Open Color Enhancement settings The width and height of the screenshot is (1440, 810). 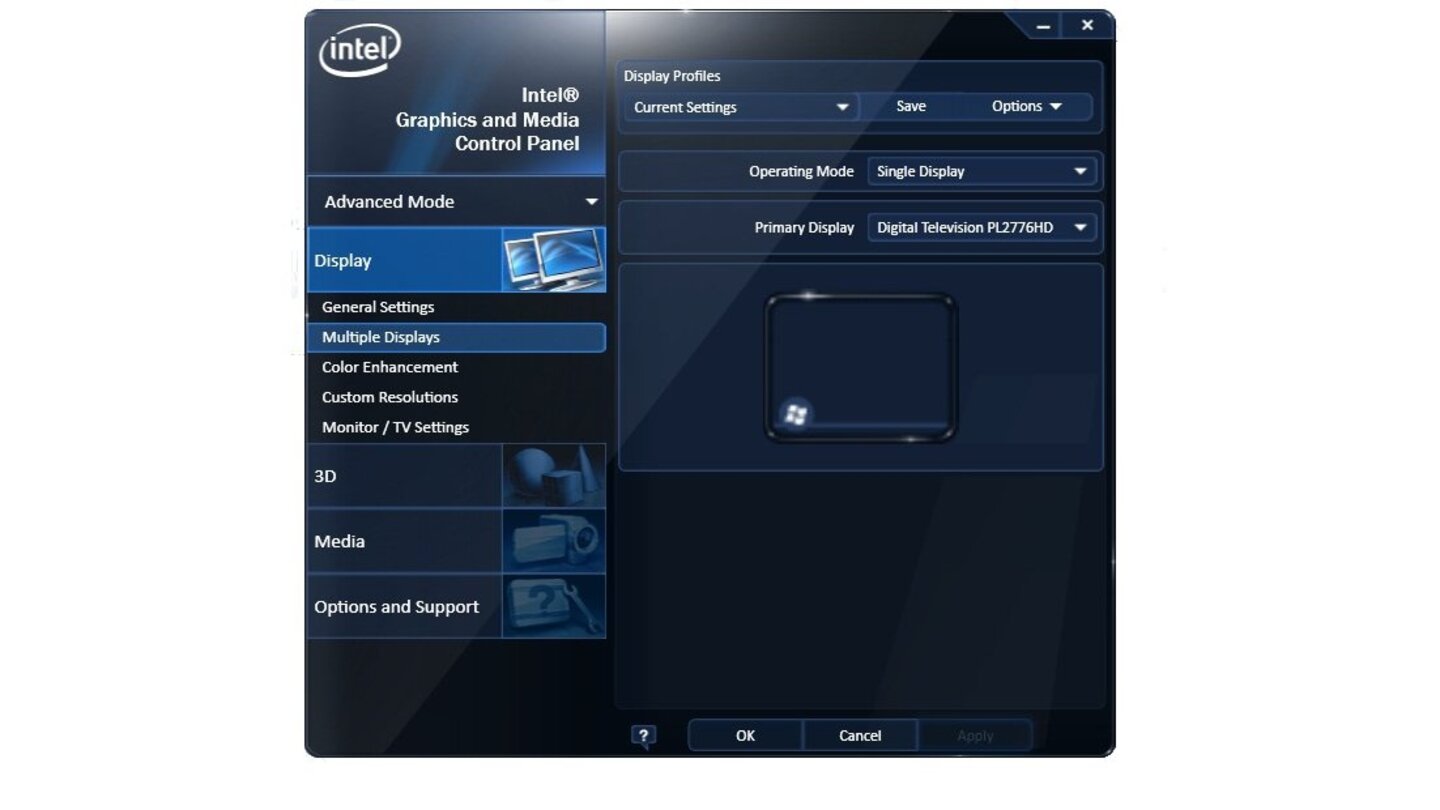coord(390,367)
